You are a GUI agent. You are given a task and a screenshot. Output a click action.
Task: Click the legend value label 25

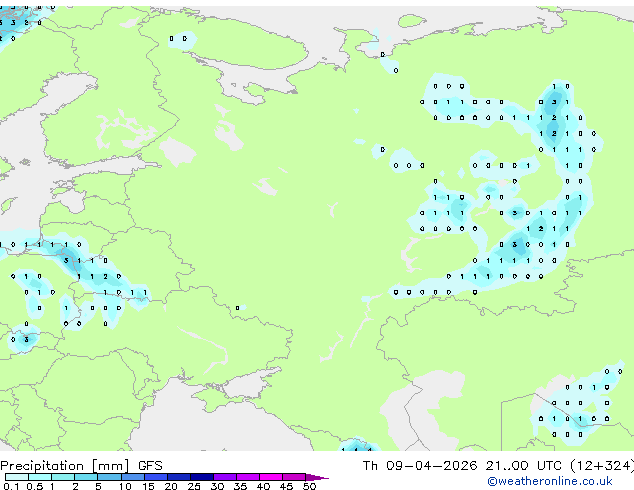194,486
